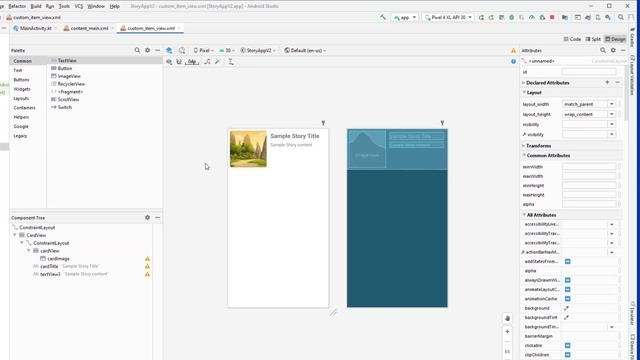This screenshot has width=640, height=360.
Task: Select Buttons category in Palette
Action: pyautogui.click(x=21, y=80)
